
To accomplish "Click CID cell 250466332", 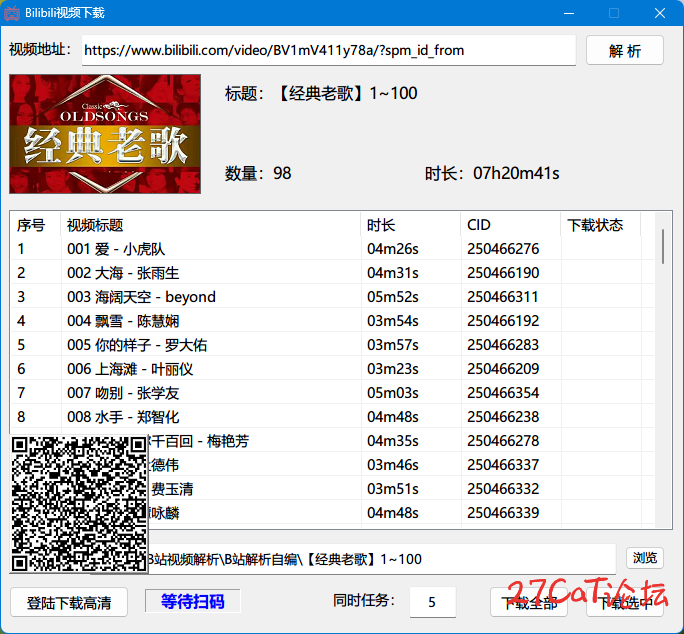I will coord(503,489).
